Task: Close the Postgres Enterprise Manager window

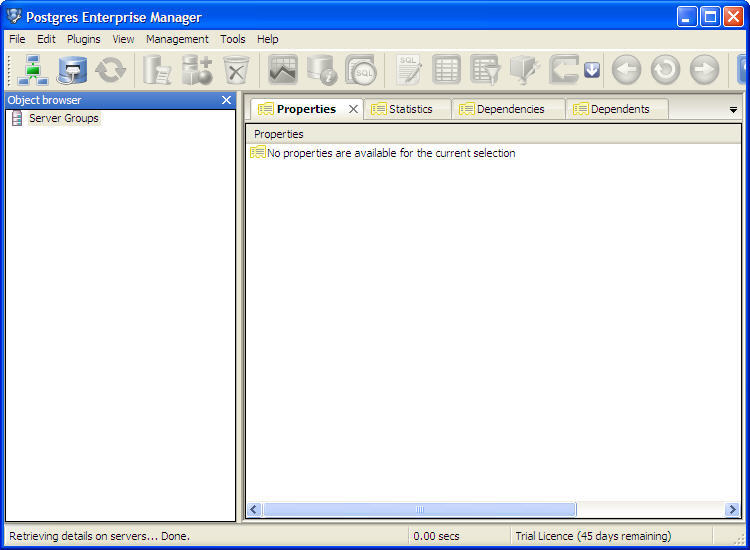Action: 733,17
